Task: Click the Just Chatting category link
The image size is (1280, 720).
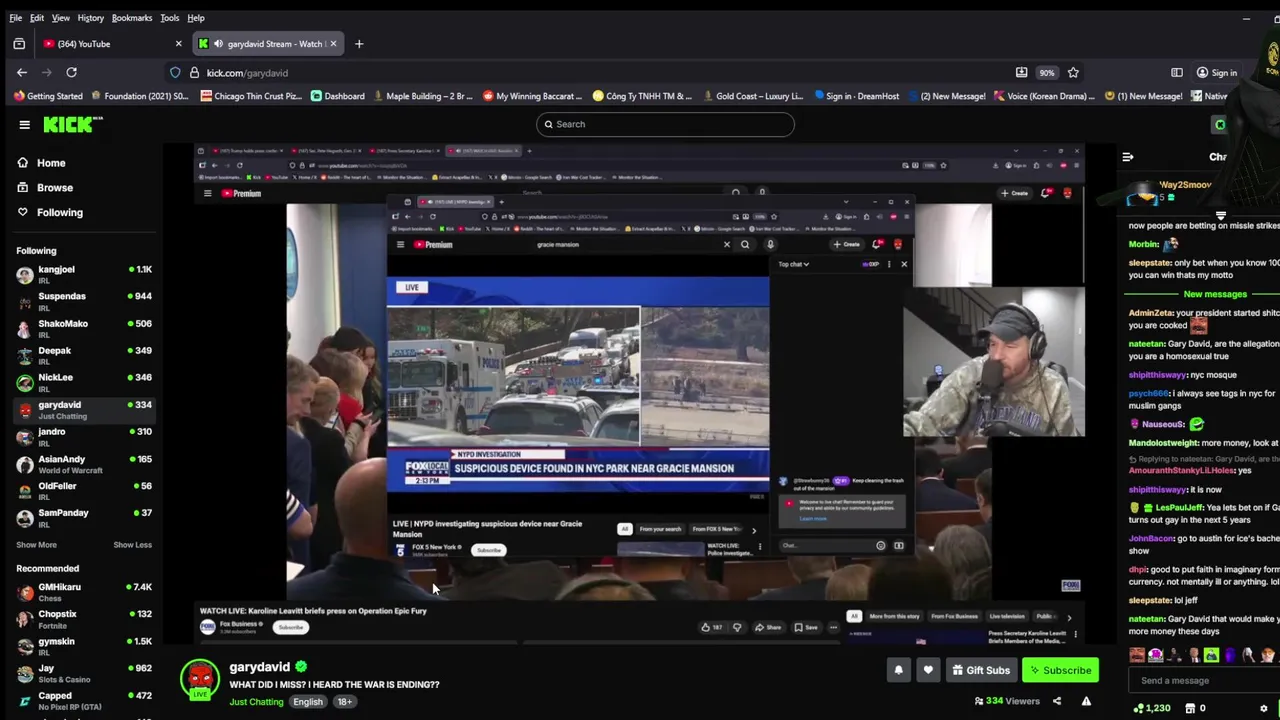Action: click(257, 702)
